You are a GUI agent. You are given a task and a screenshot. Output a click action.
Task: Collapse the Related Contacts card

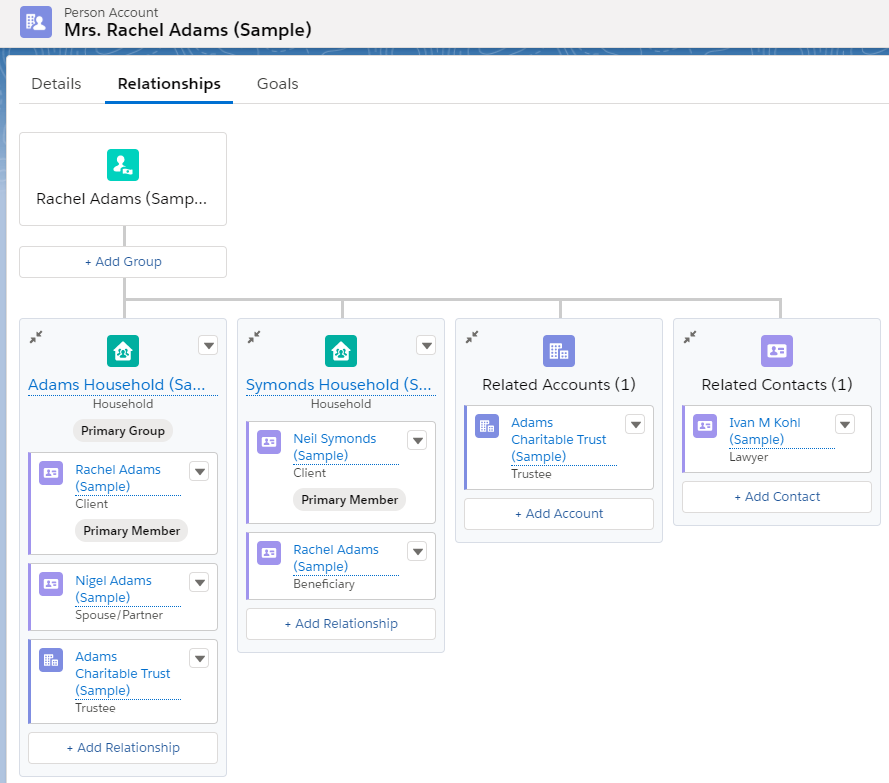tap(691, 338)
